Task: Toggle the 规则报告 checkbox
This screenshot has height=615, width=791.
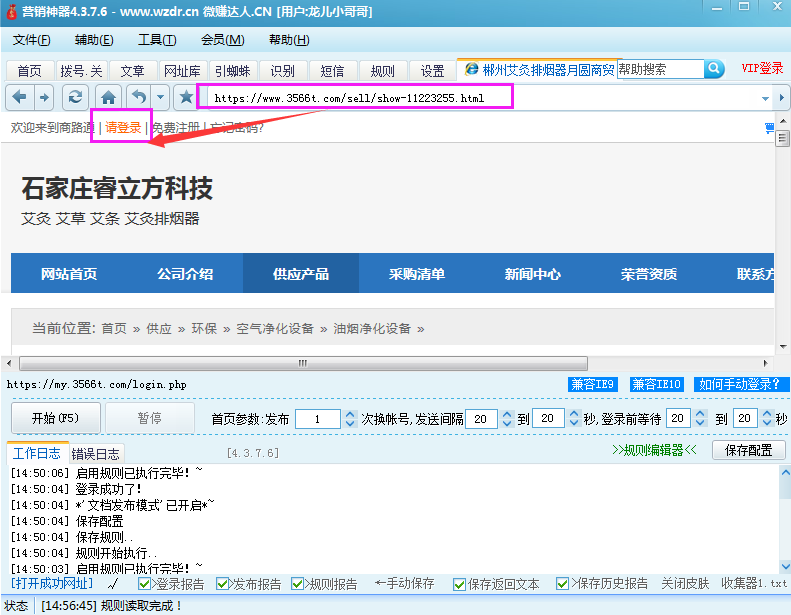Action: tap(298, 584)
